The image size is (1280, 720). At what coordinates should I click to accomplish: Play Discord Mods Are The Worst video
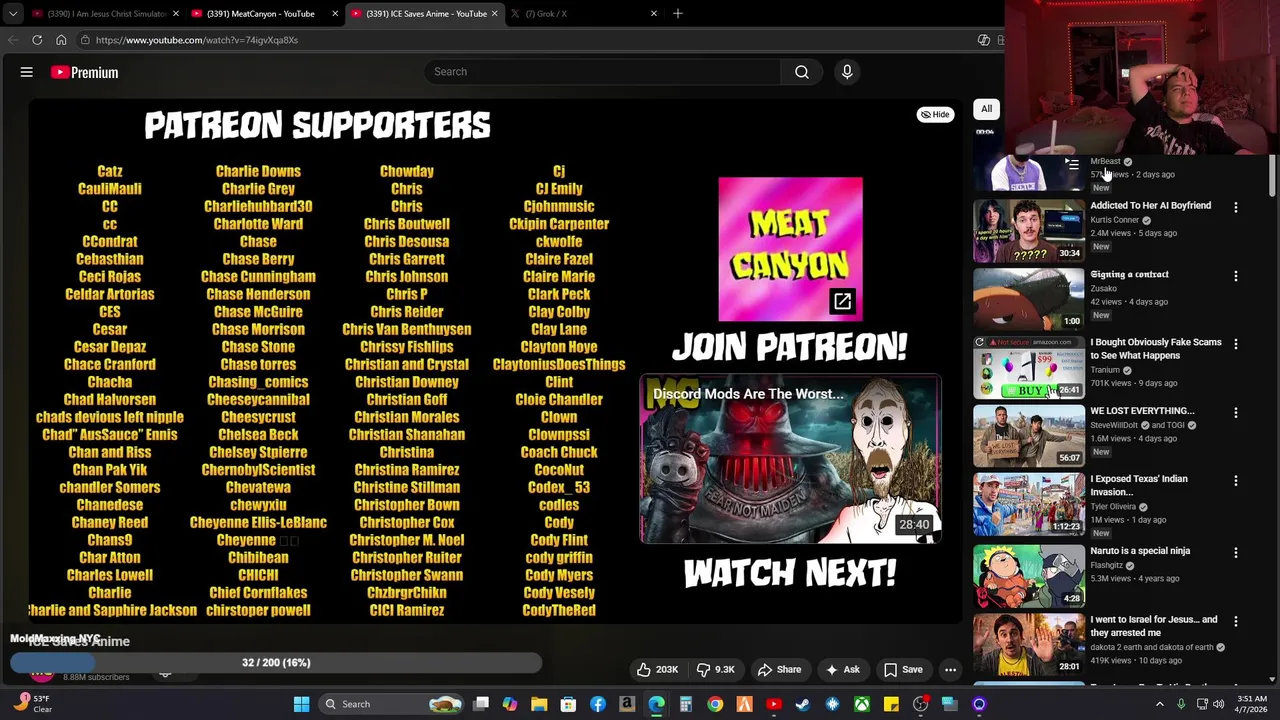pyautogui.click(x=790, y=459)
